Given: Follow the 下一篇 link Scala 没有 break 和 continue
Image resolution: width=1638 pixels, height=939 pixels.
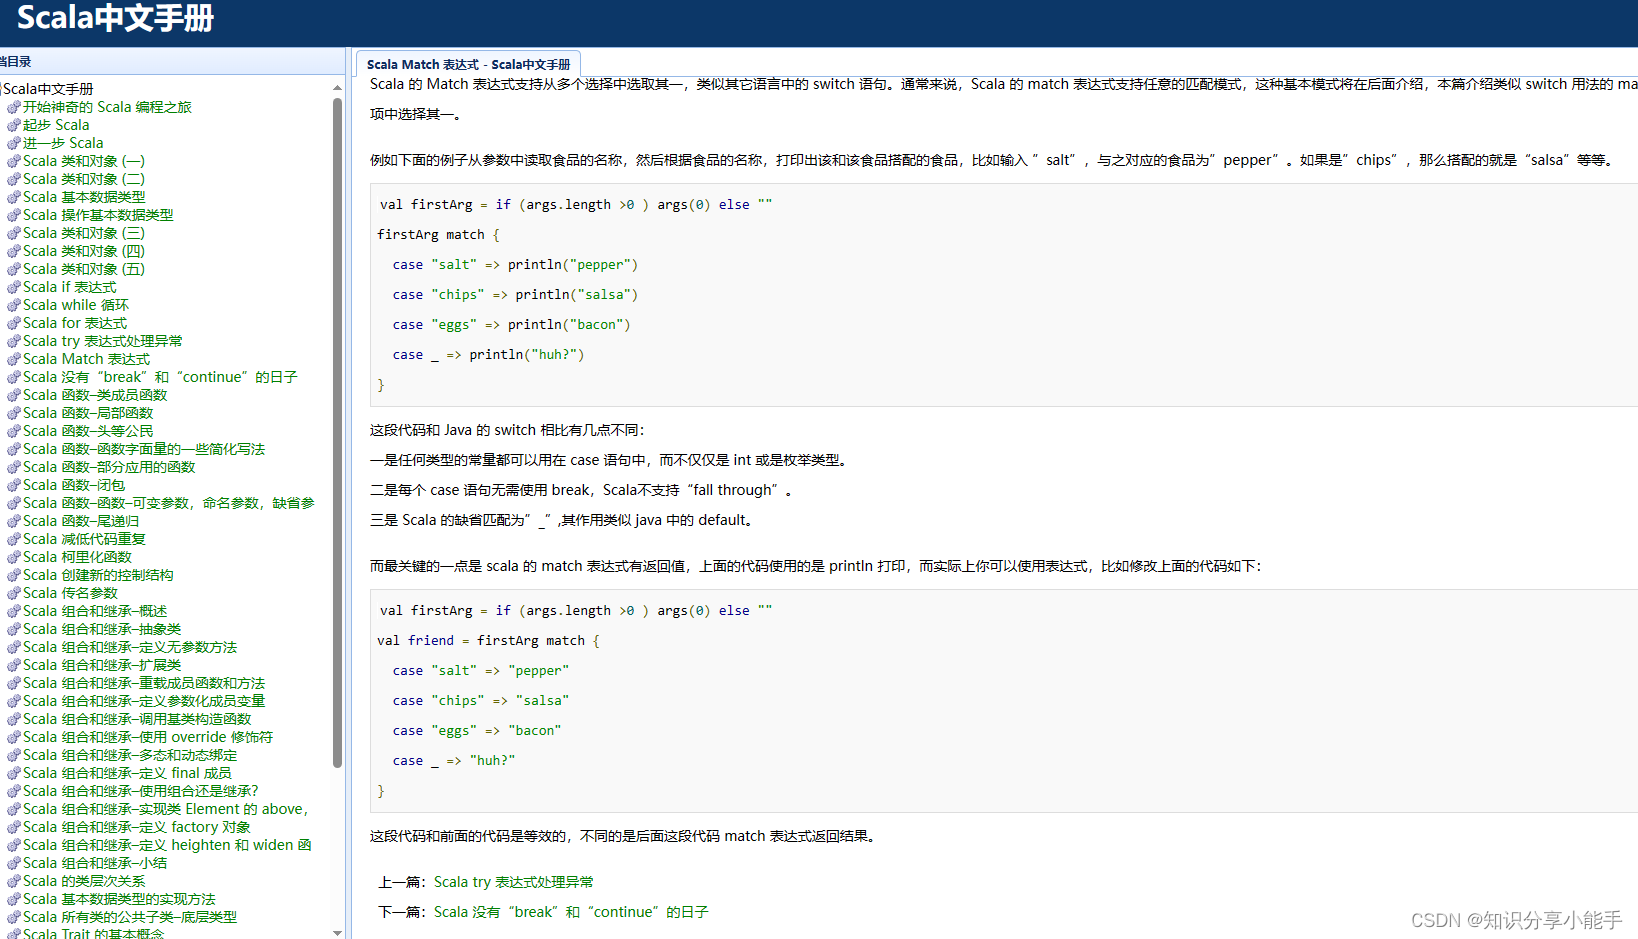Looking at the screenshot, I should pyautogui.click(x=571, y=912).
